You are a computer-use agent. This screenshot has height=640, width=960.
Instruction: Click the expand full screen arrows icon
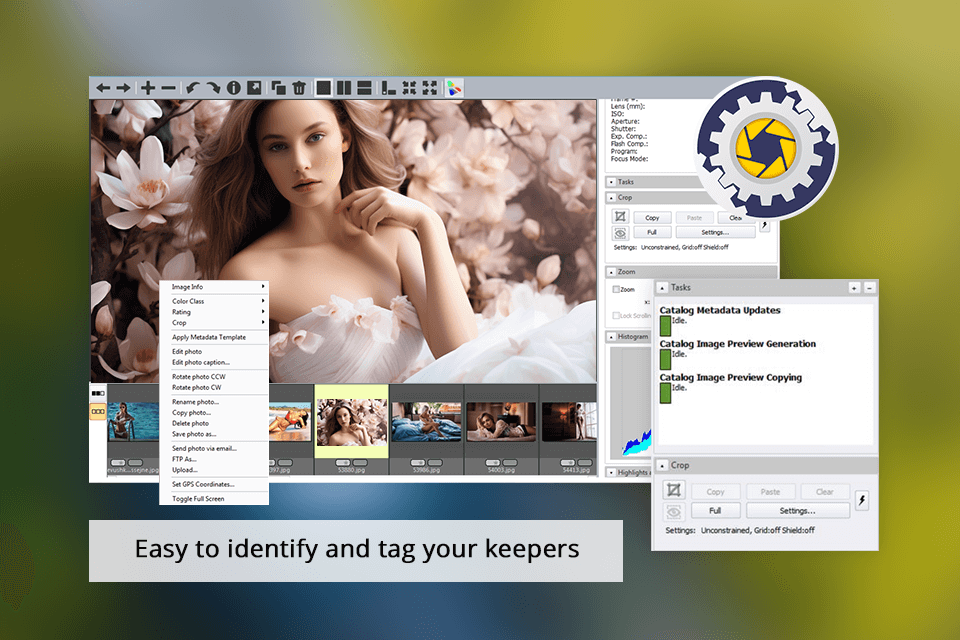(430, 88)
